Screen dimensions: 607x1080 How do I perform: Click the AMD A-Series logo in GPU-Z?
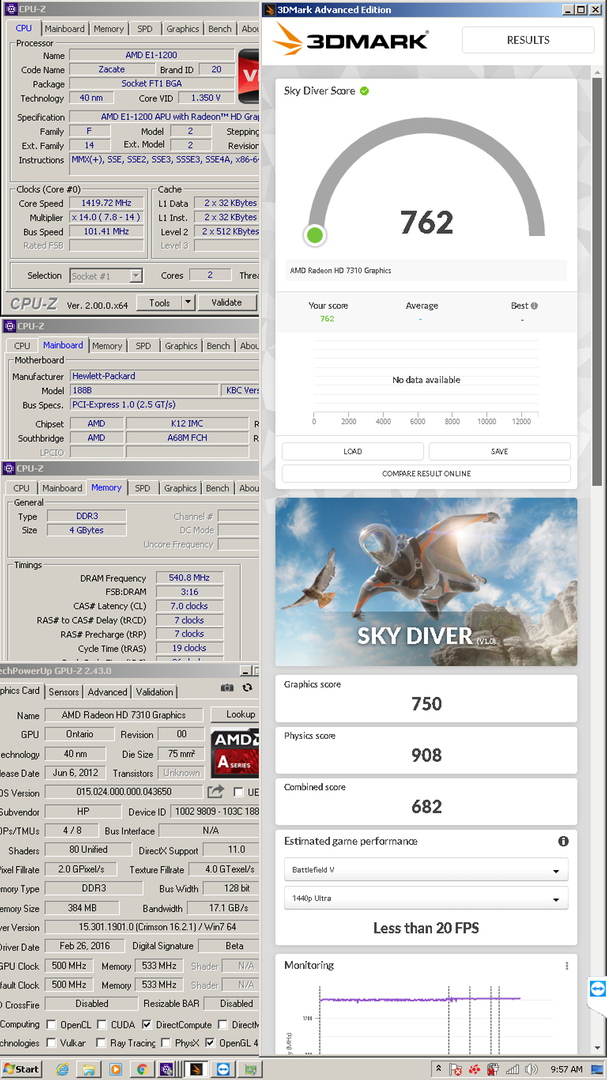(x=234, y=753)
